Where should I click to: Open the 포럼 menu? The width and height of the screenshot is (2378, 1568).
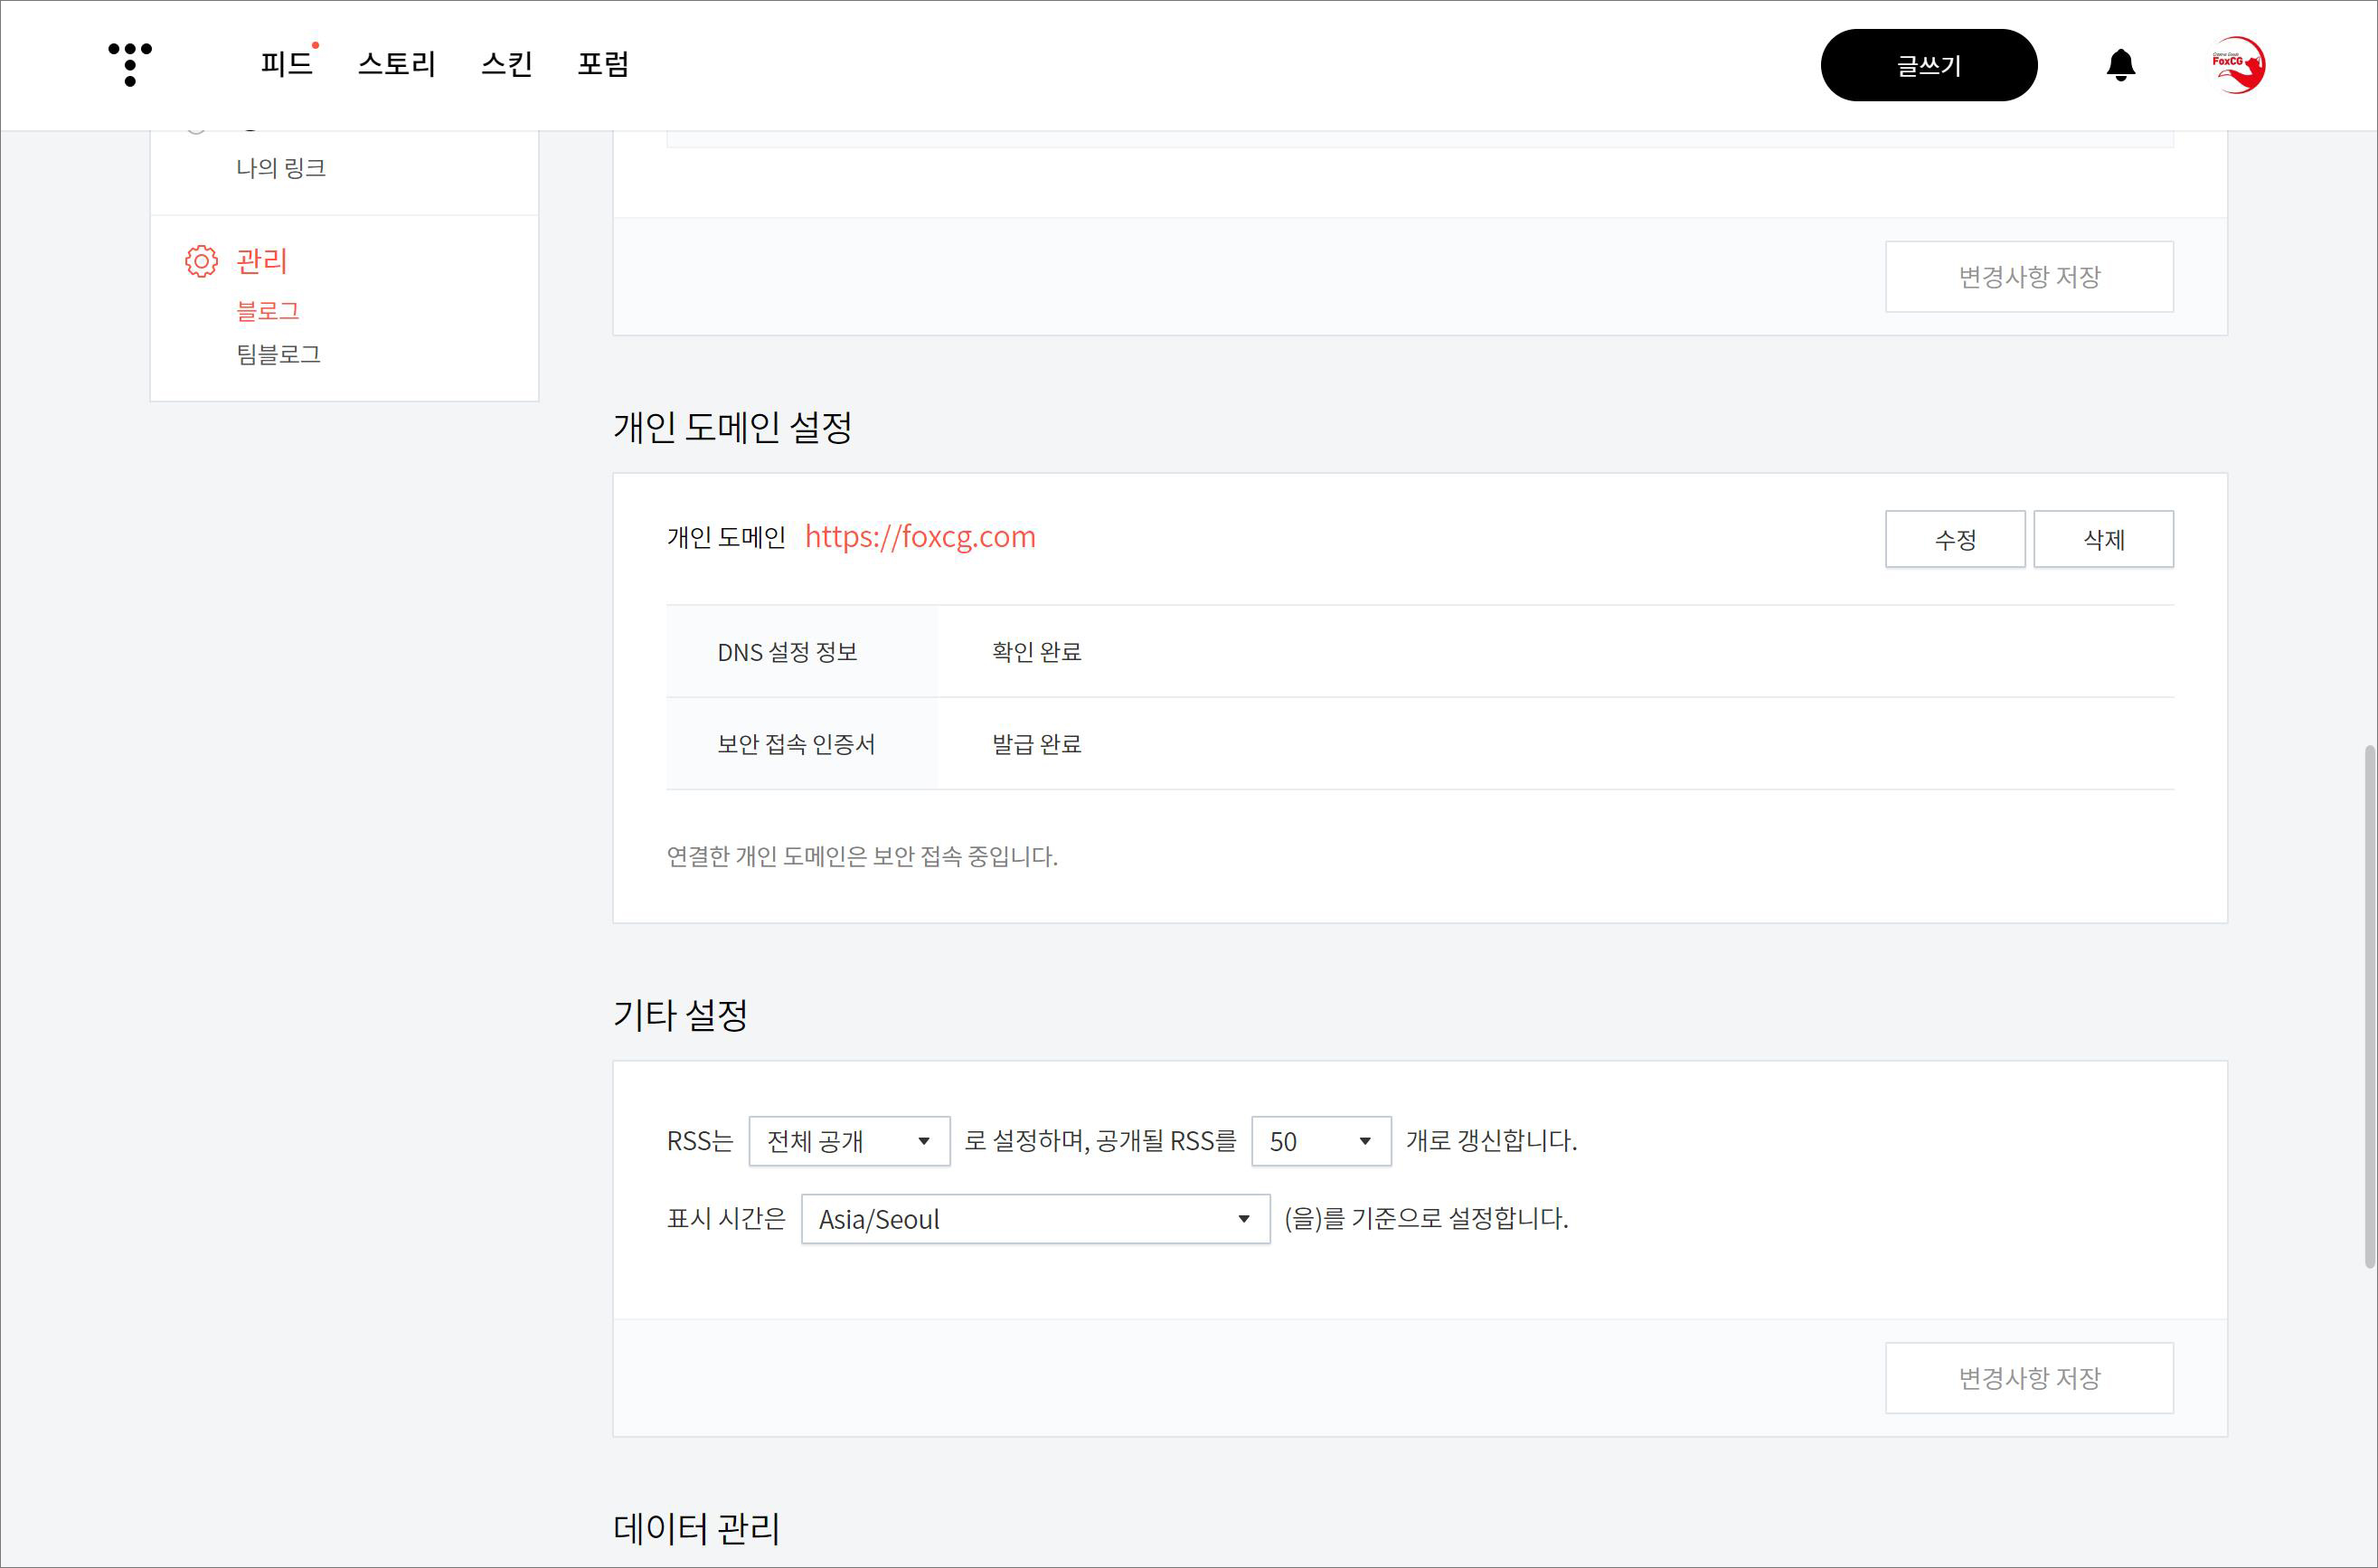(x=603, y=64)
